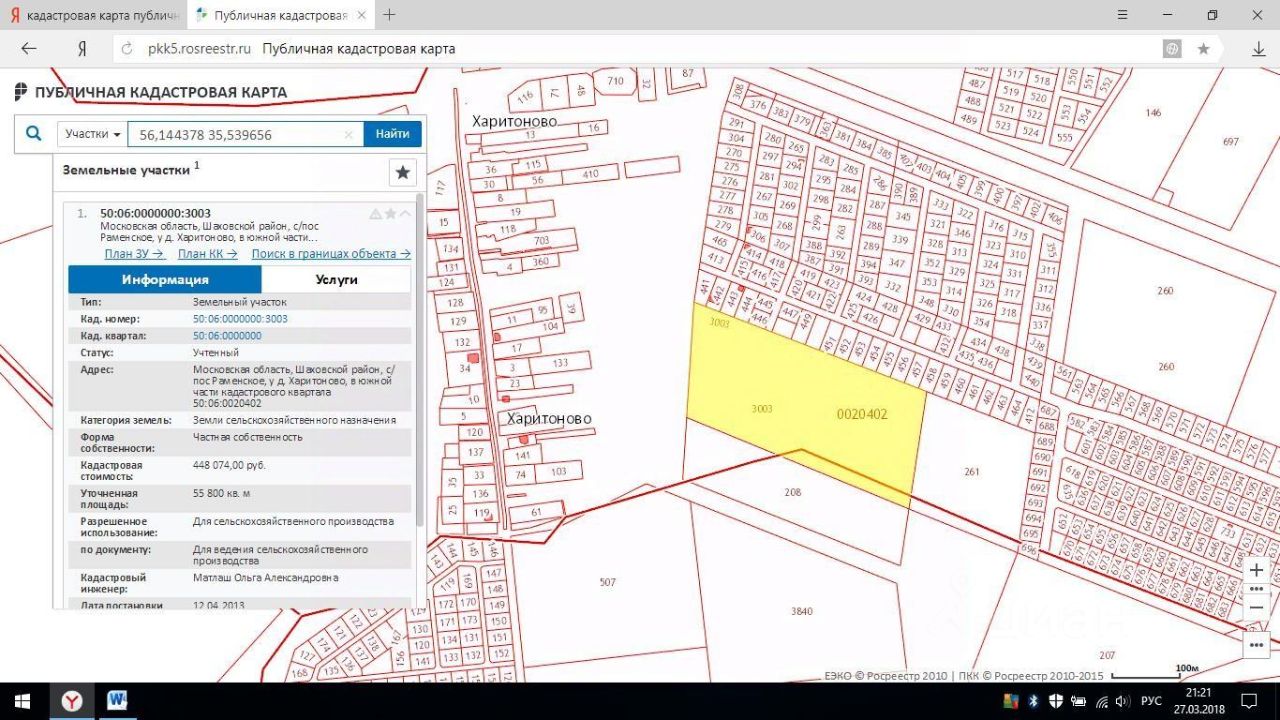Open cadastral quarter link 50:06:0000000
Viewport: 1280px width, 720px height.
[x=227, y=336]
